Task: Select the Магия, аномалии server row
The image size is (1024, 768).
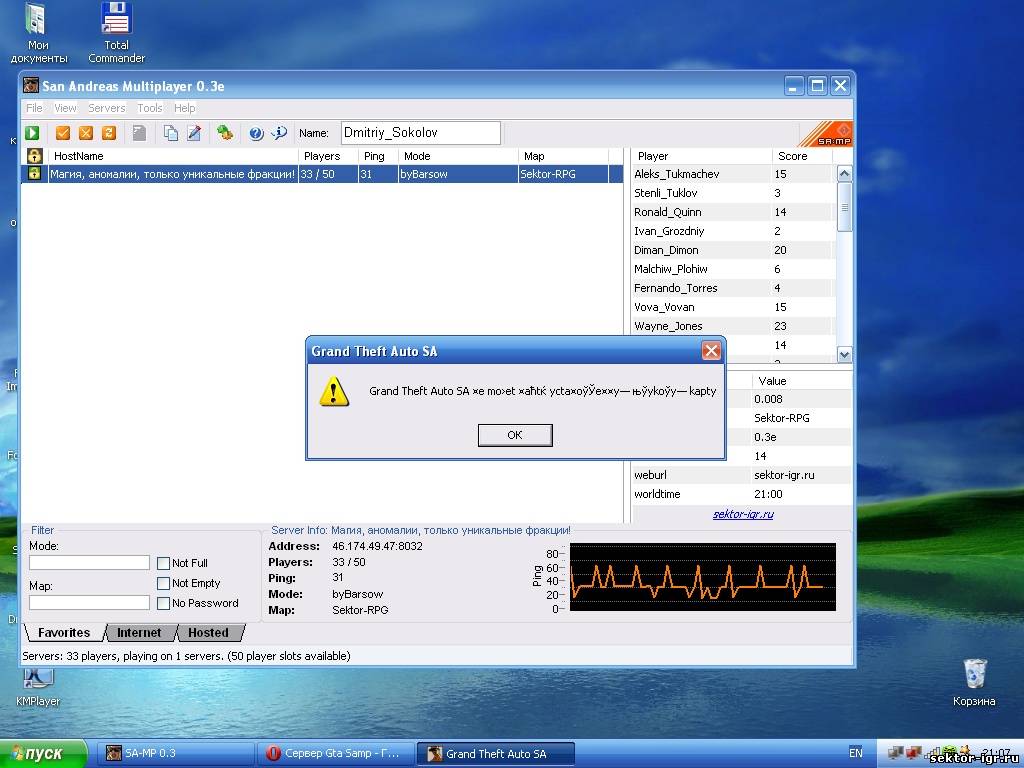Action: coord(322,174)
